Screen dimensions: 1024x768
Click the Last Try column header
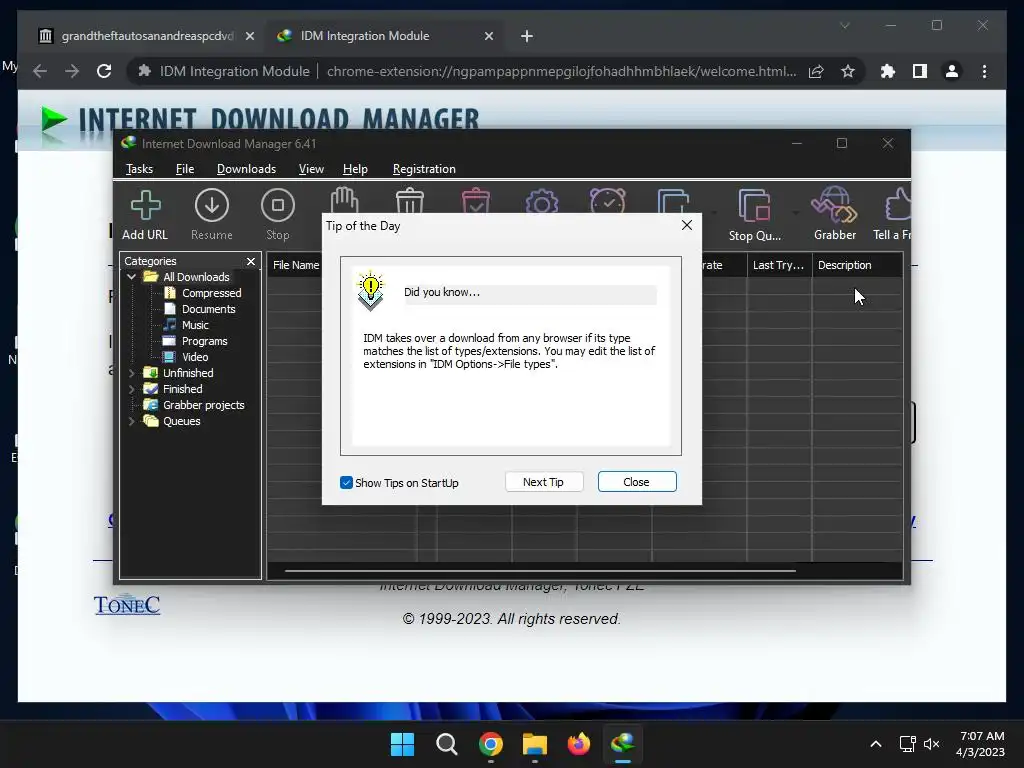[779, 265]
